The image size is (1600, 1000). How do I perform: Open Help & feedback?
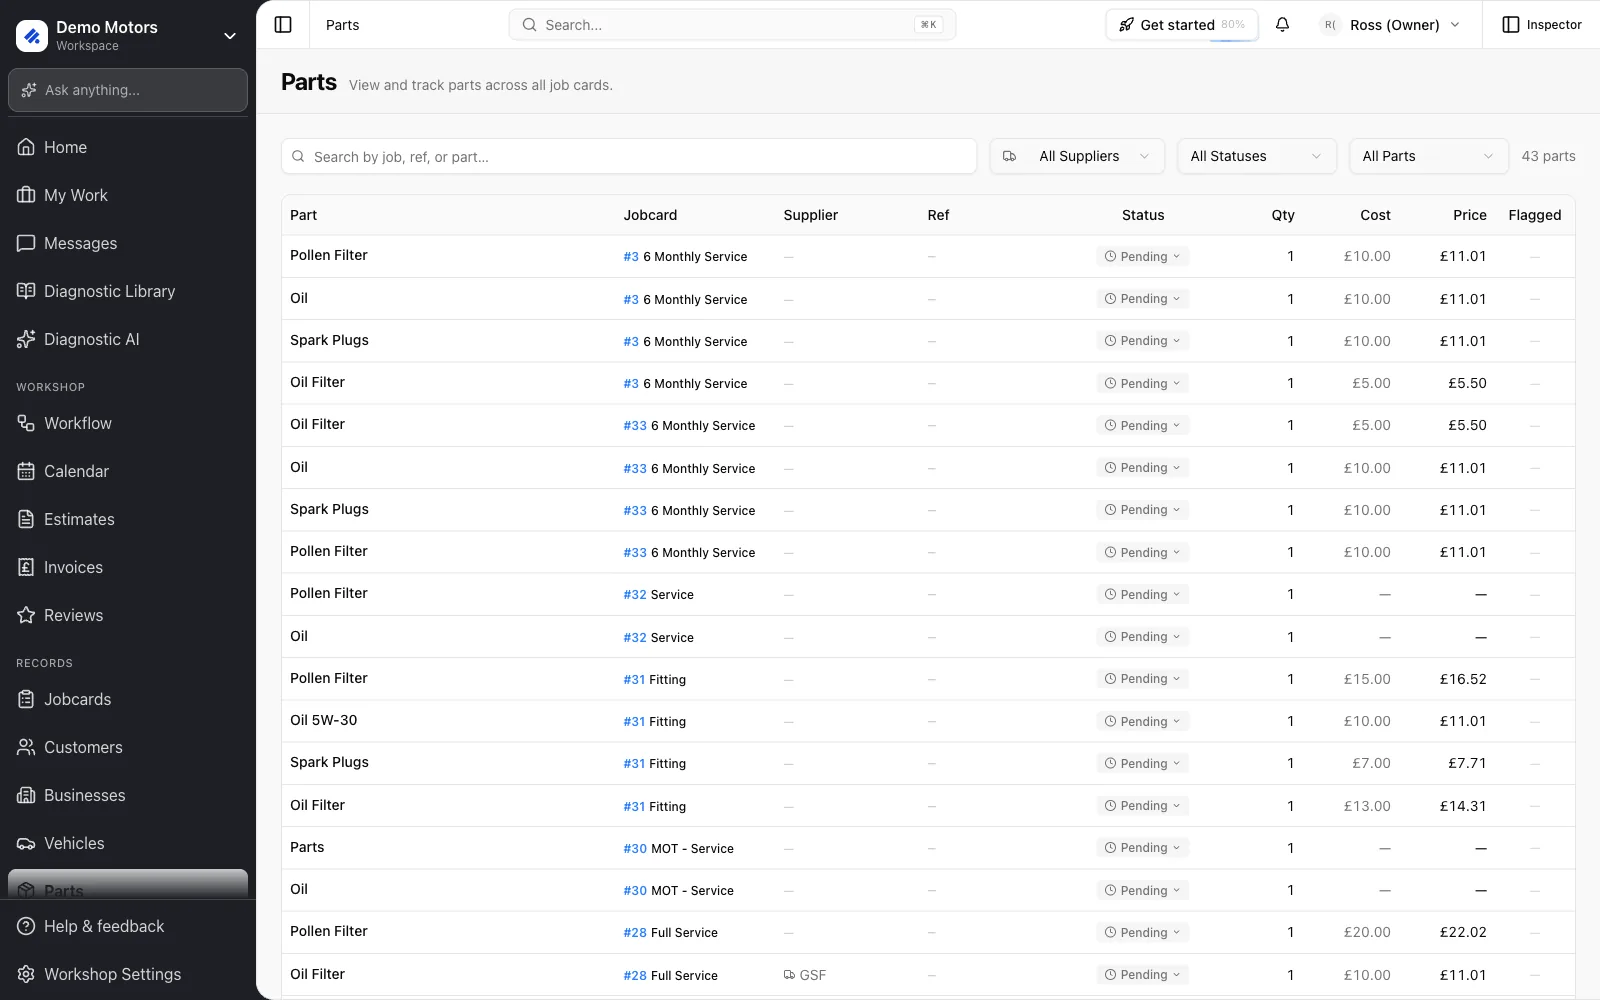pos(128,926)
